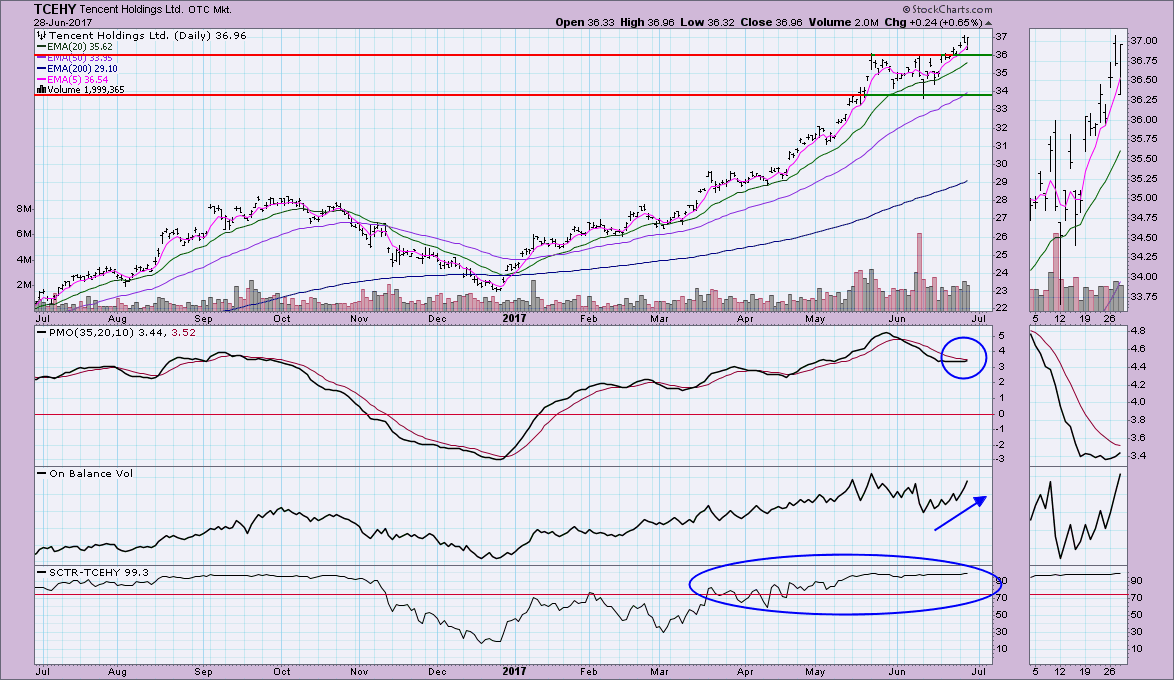Click price axis label 22 on main chart
The image size is (1174, 680).
pyautogui.click(x=1001, y=309)
